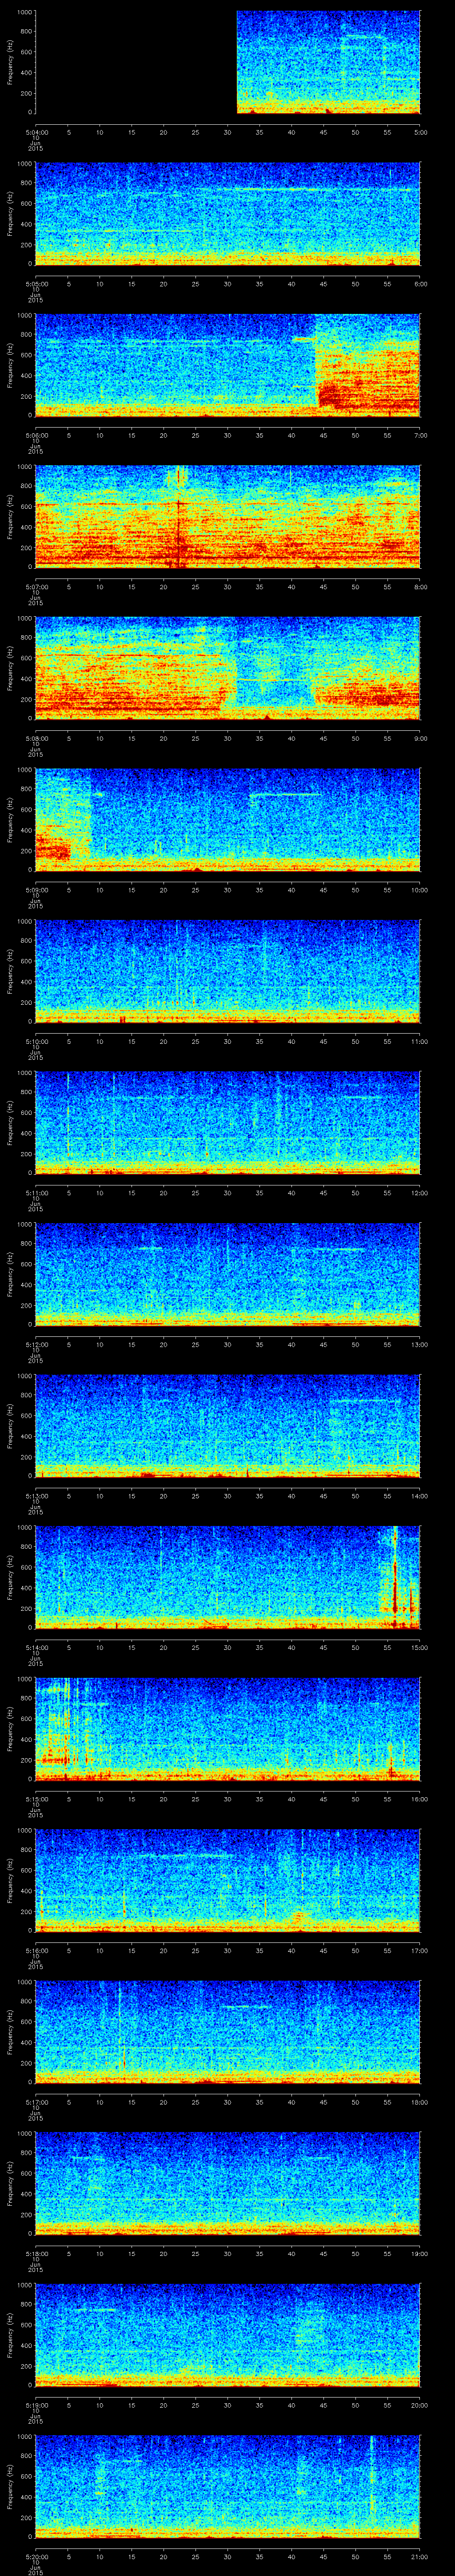
Task: Click the "5:17:00" start time label
Action: pos(36,2101)
